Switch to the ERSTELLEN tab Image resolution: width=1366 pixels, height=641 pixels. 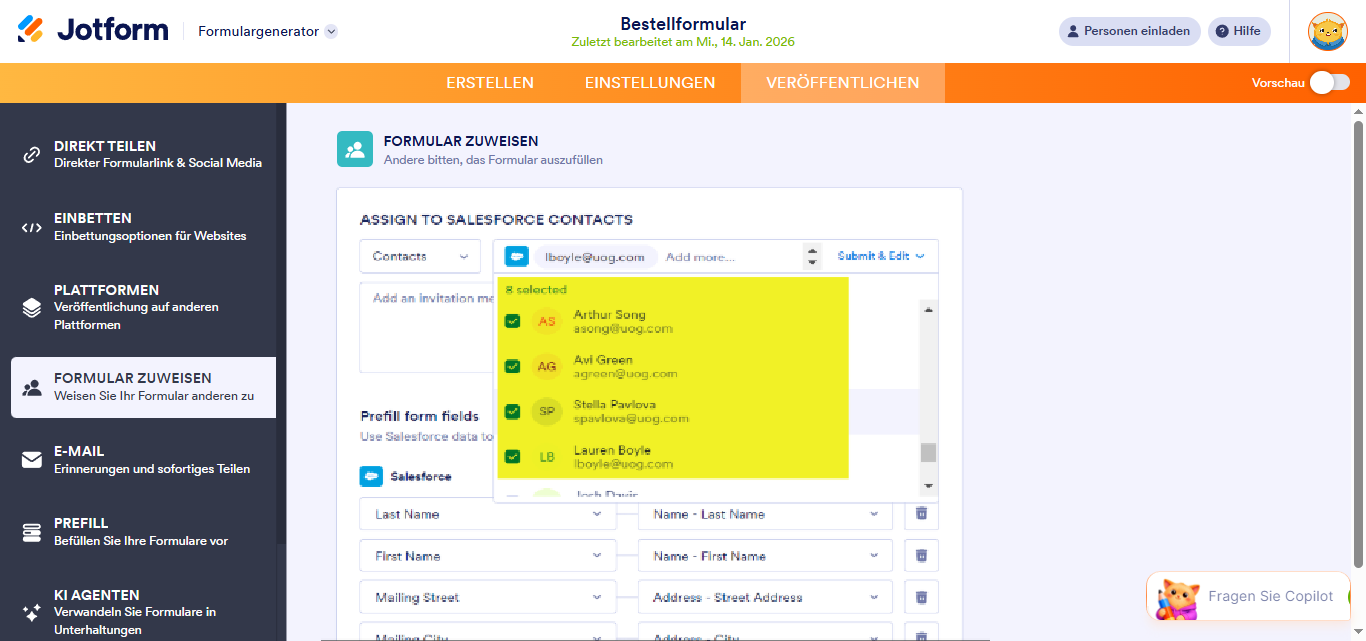pos(490,83)
